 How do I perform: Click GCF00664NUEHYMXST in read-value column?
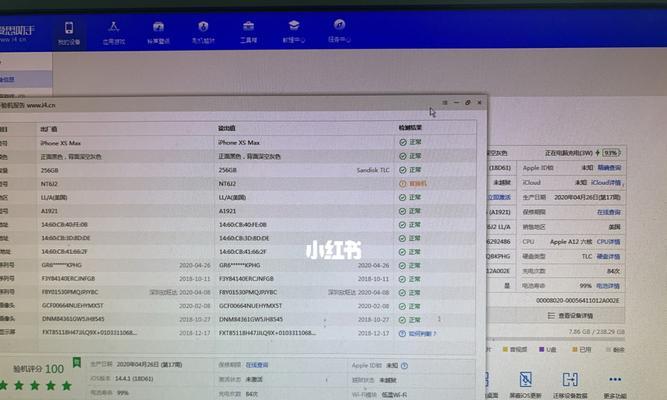250,306
